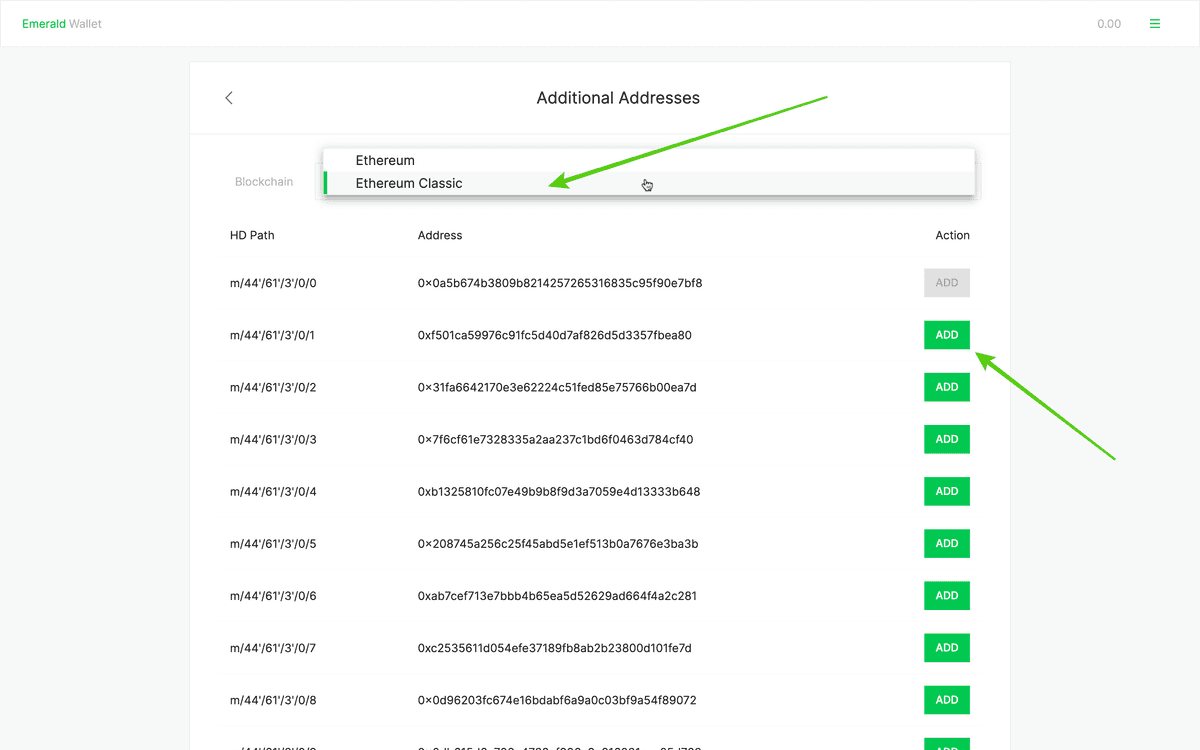Open the Blockchain selector dropdown
Image resolution: width=1200 pixels, height=750 pixels.
[x=264, y=182]
